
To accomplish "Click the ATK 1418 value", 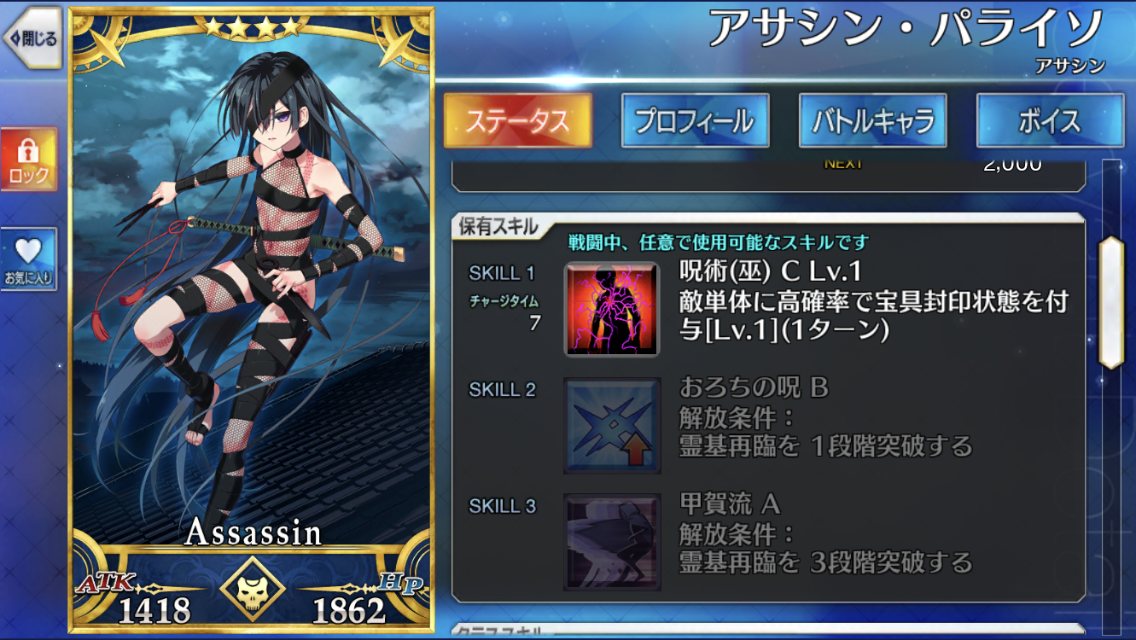I will pos(154,610).
